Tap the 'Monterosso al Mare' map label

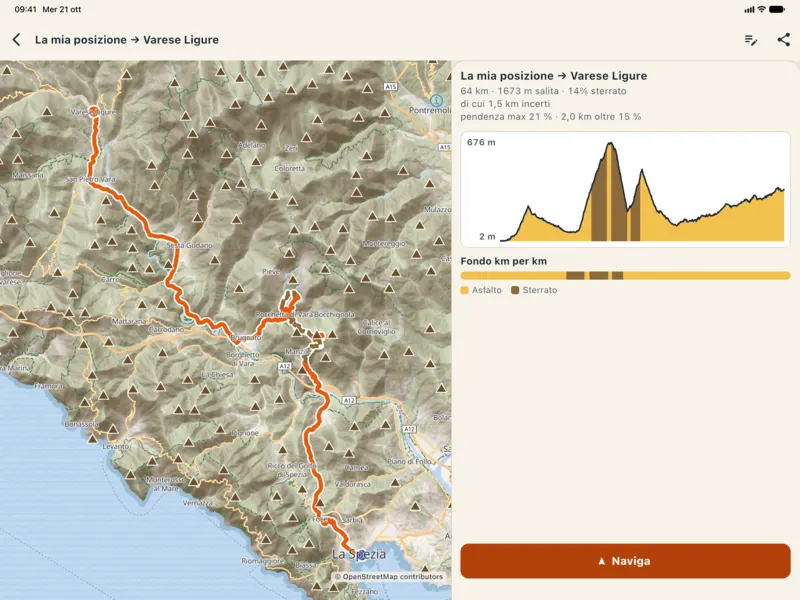point(166,484)
